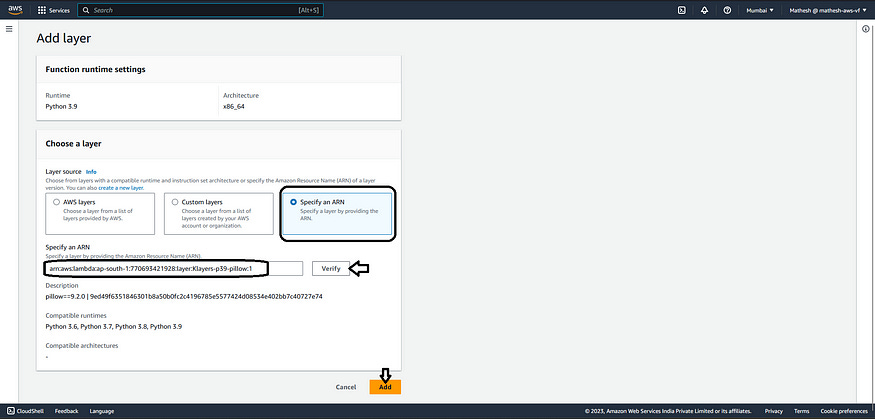Click the Verify button
The height and width of the screenshot is (419, 875).
pyautogui.click(x=331, y=268)
